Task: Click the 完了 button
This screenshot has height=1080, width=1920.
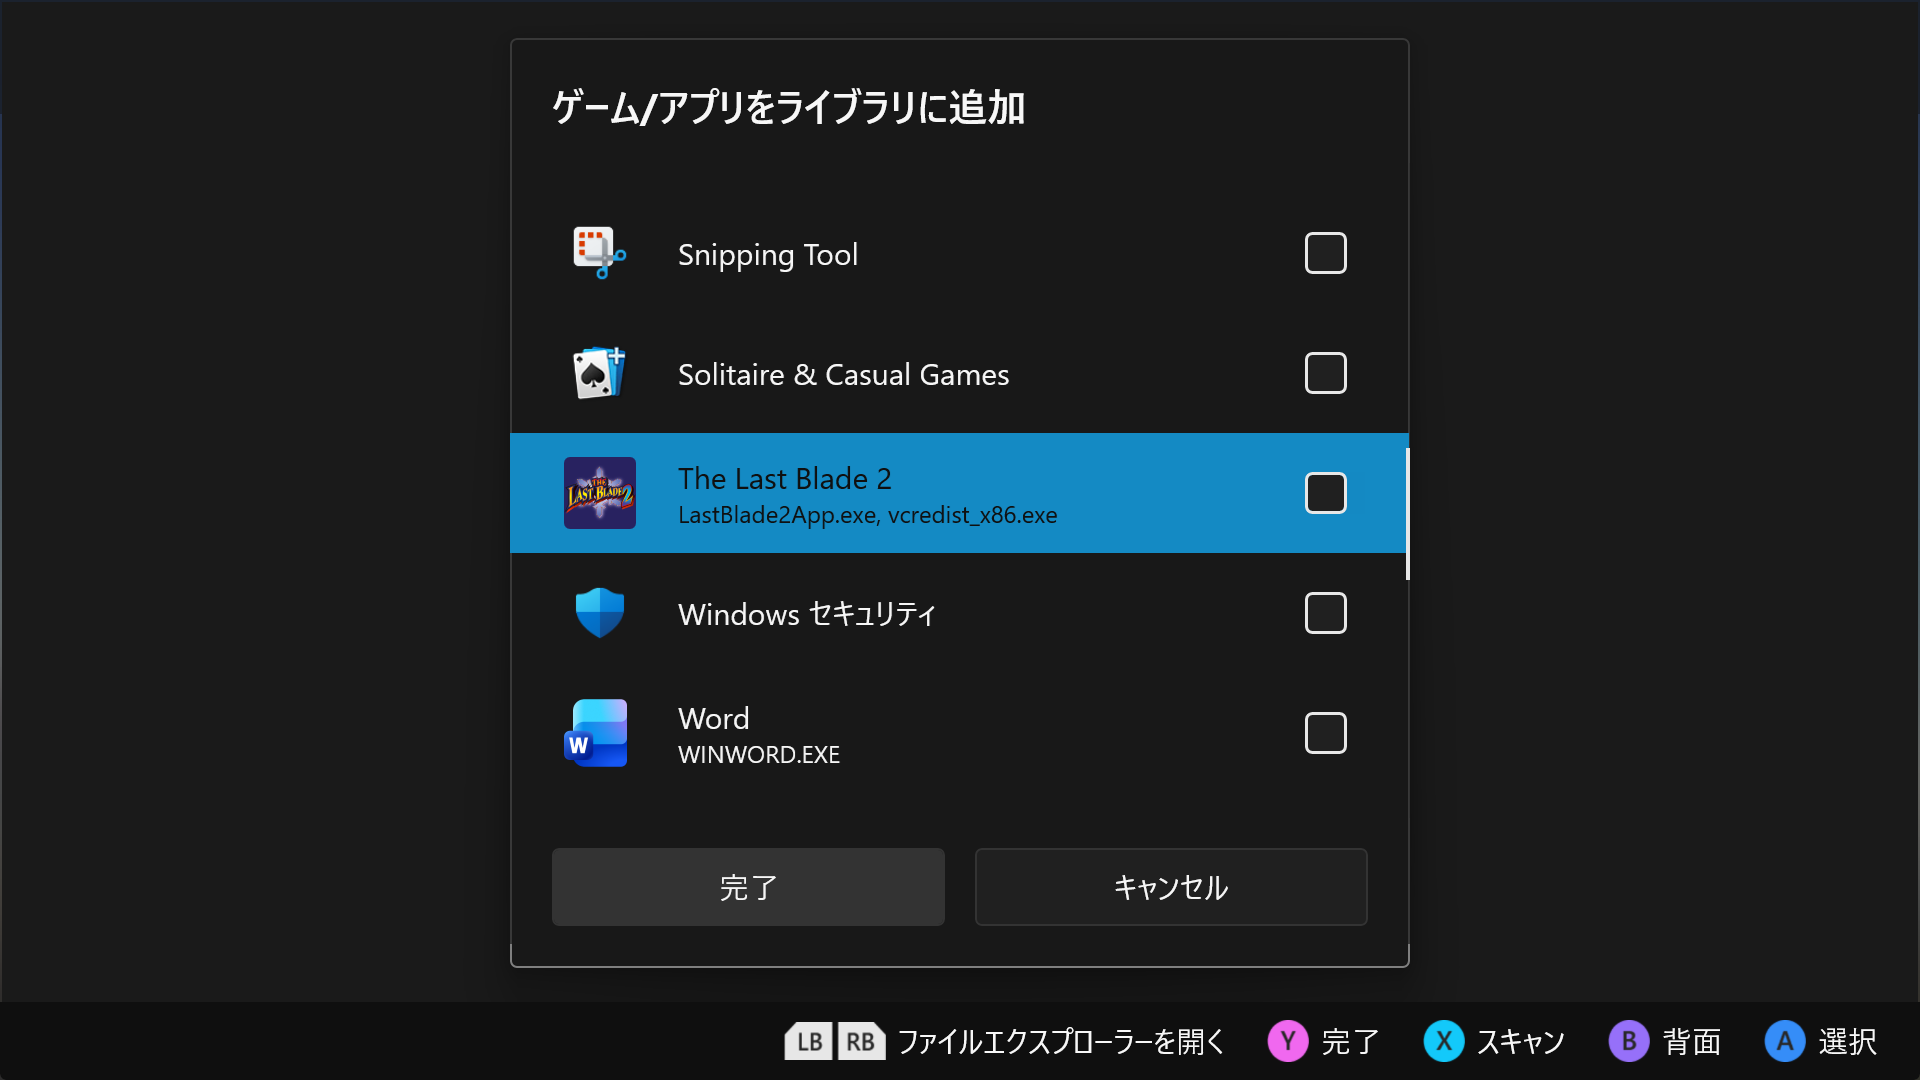Action: (748, 887)
